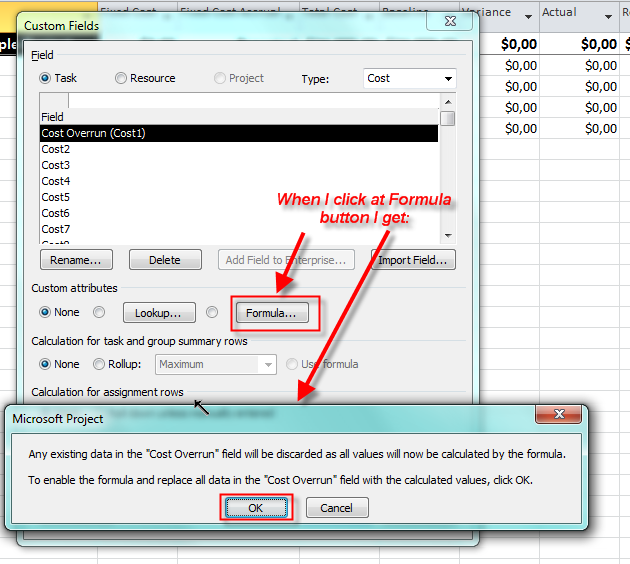Select the Task radio button
Screen dimensions: 630x564
46,78
